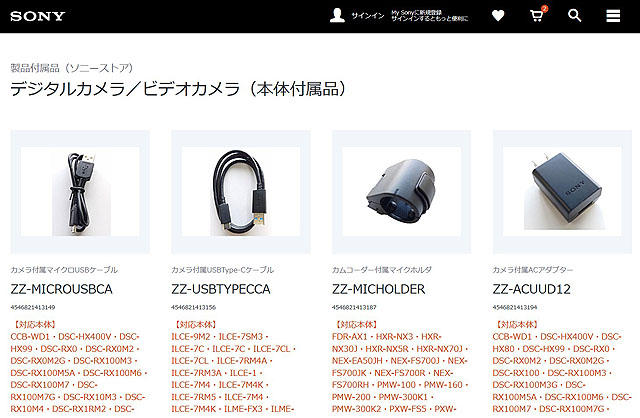
Task: Open the mic holder product image
Action: tap(402, 192)
